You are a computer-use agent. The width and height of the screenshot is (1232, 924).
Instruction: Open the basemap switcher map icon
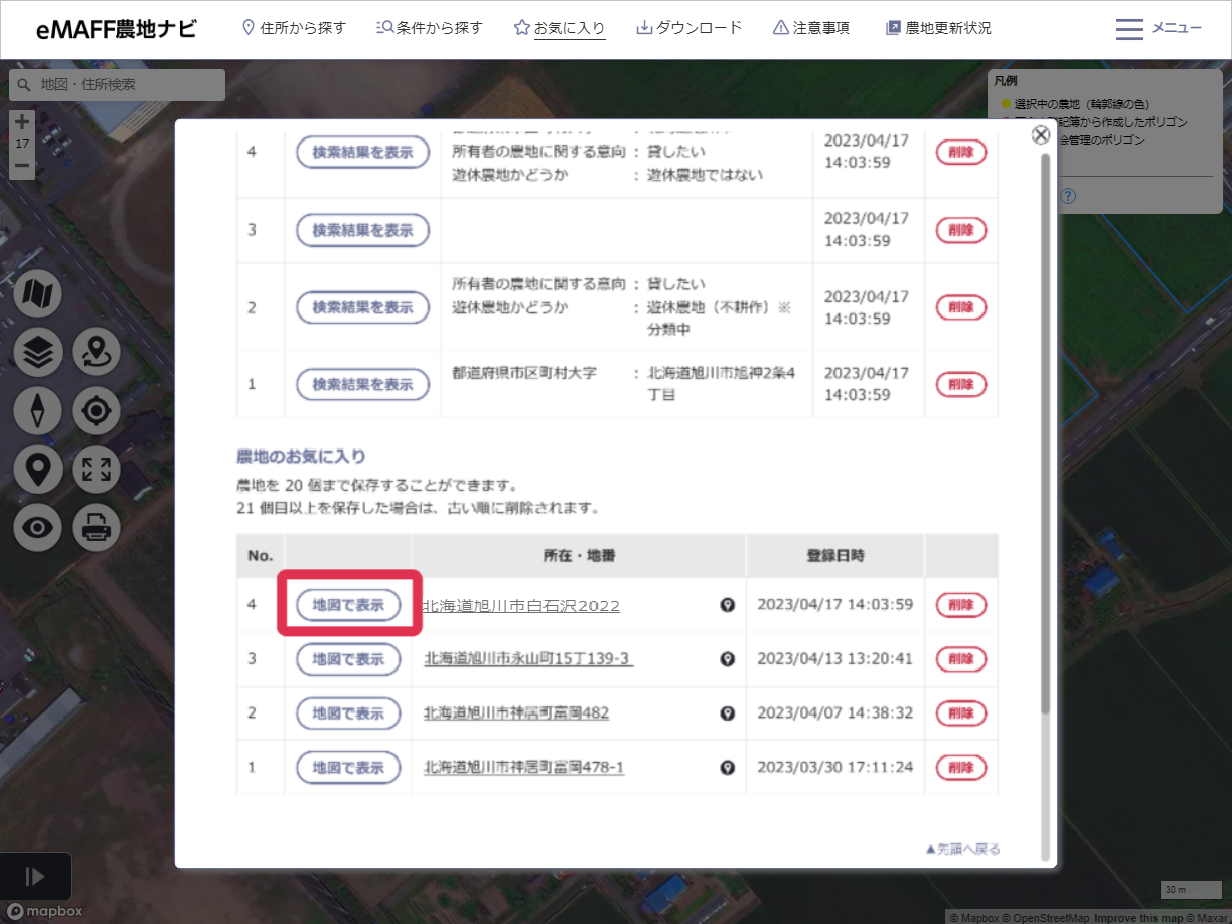point(38,293)
